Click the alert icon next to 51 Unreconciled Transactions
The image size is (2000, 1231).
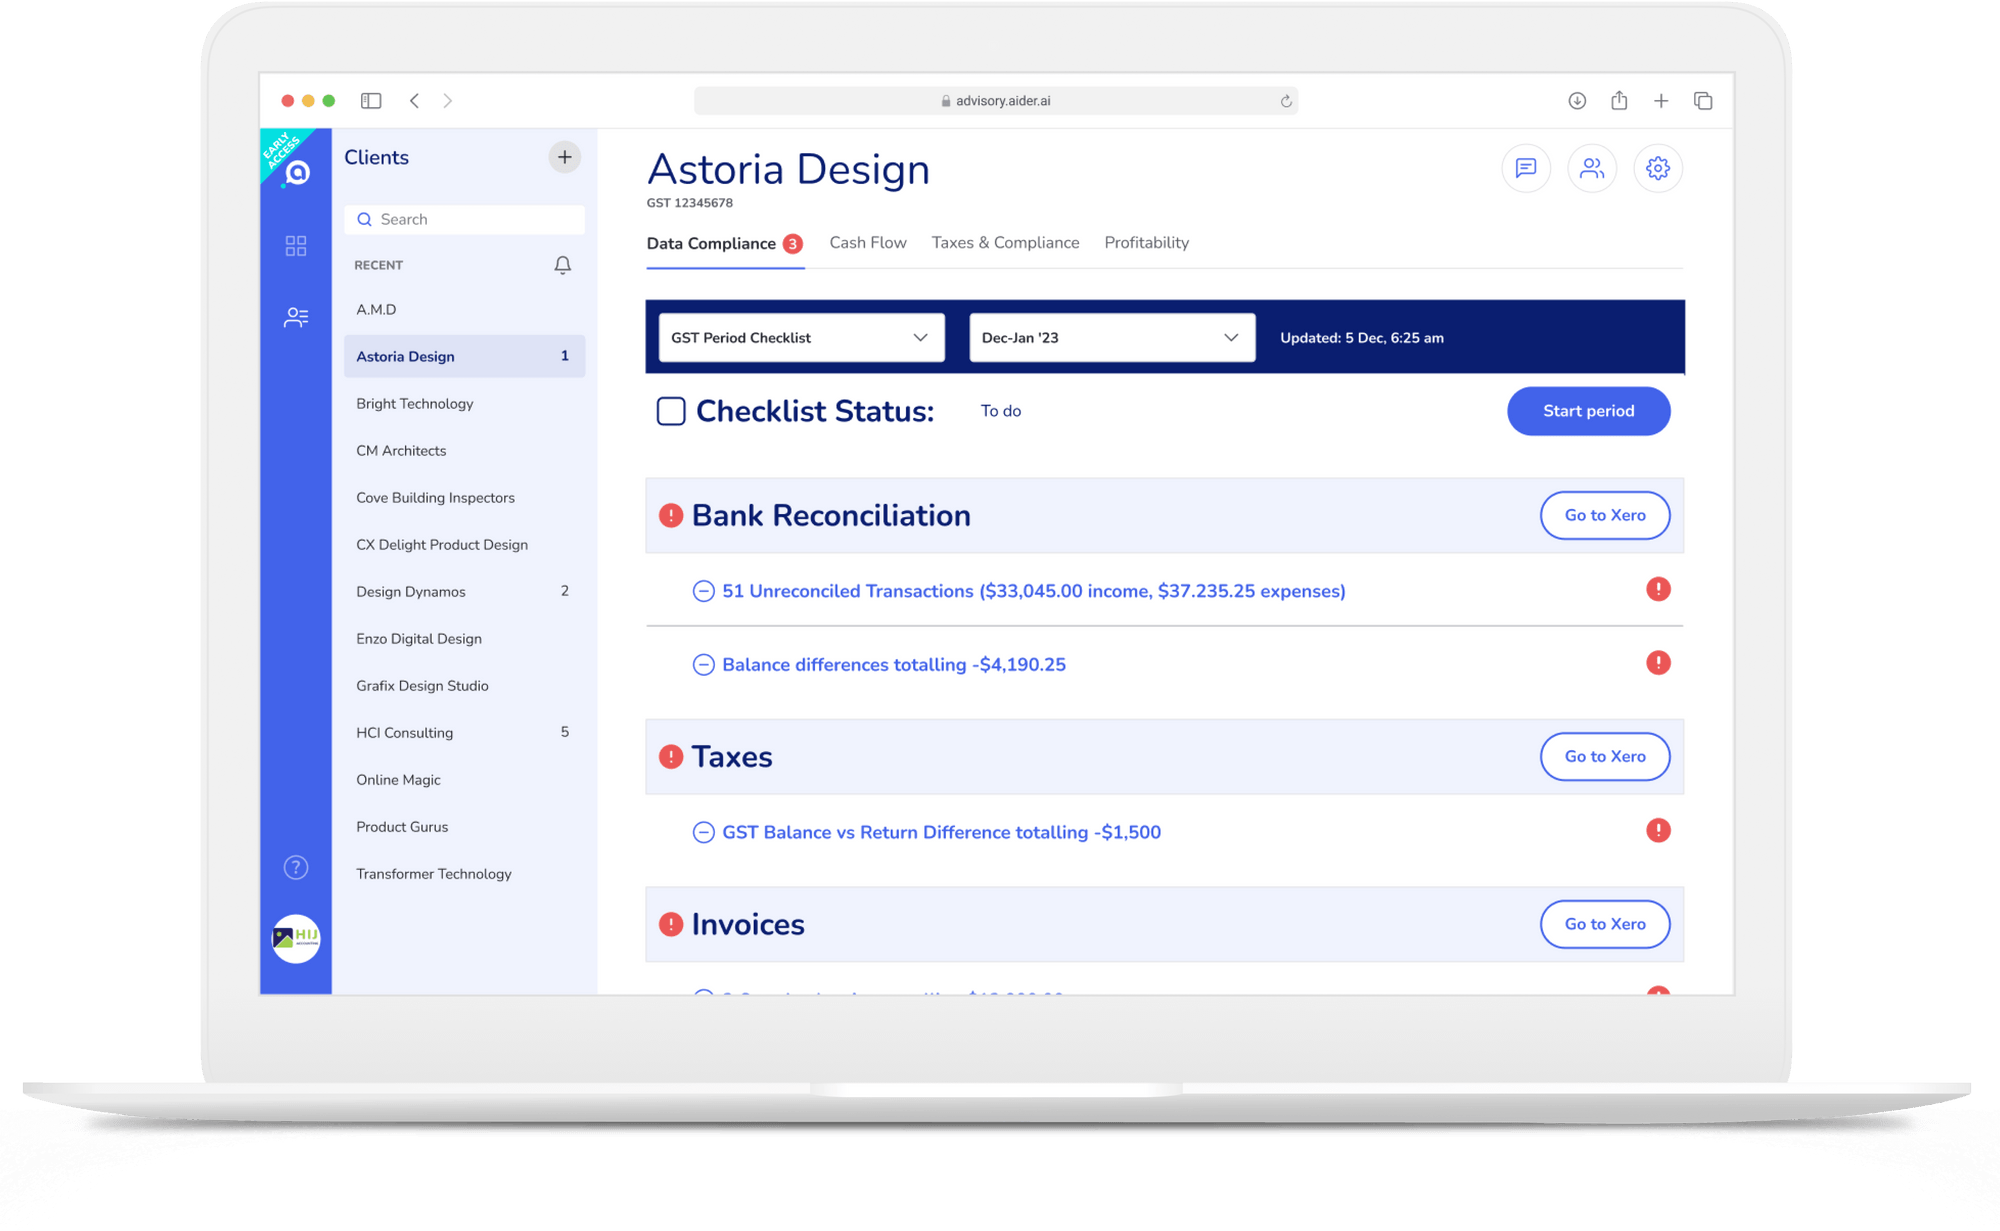click(x=1658, y=589)
